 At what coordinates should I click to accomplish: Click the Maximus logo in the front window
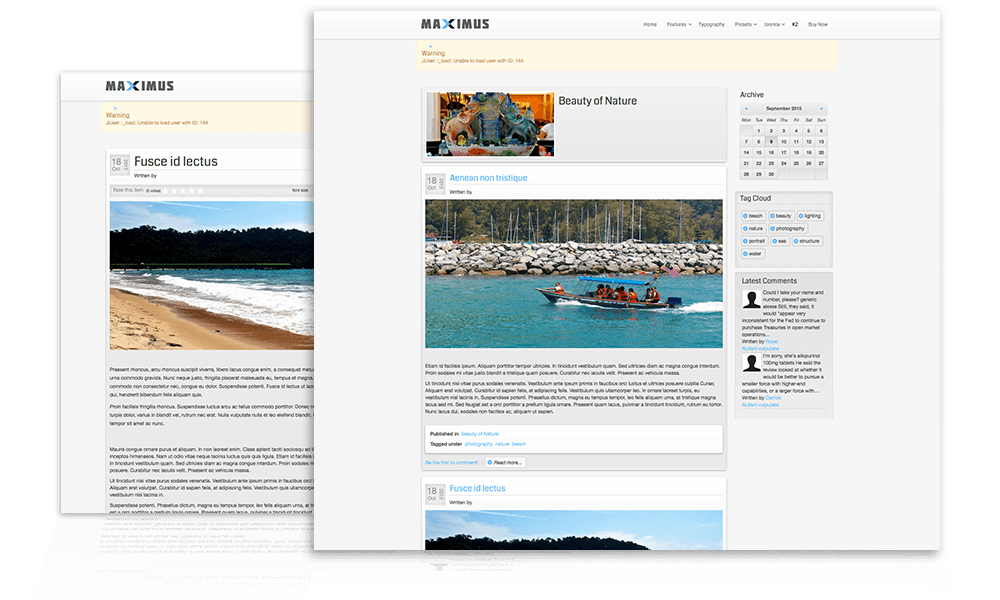tap(454, 24)
